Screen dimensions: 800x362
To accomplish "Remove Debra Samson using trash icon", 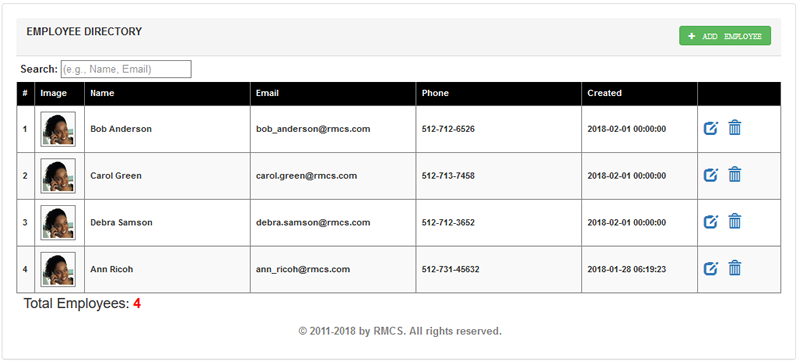I will (x=735, y=221).
